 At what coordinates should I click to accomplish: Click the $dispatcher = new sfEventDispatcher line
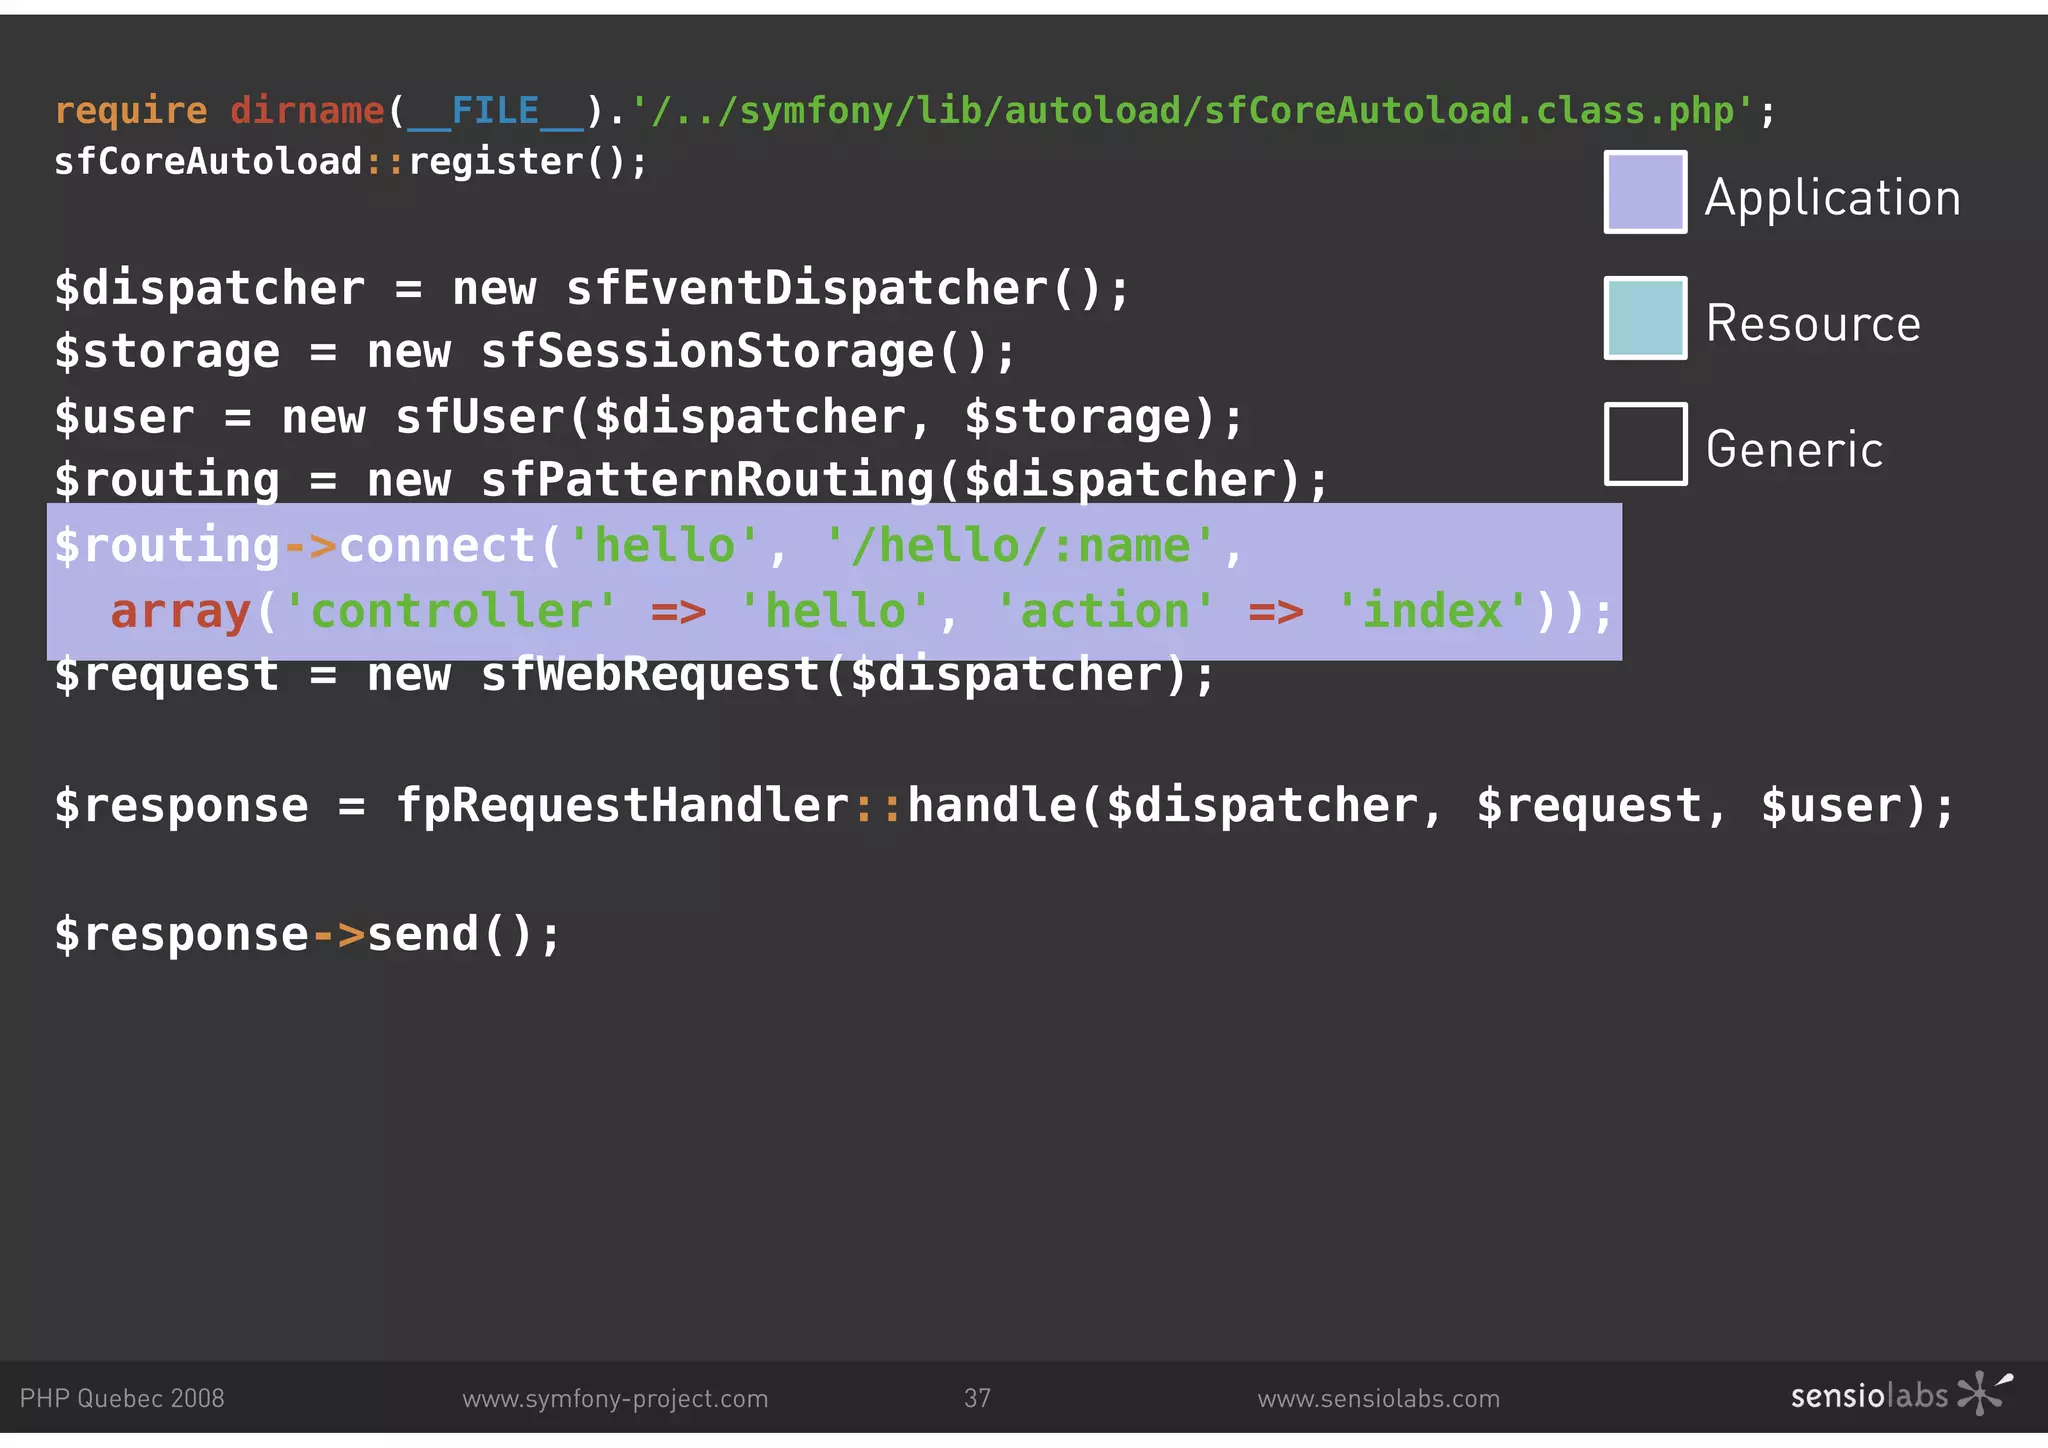click(x=590, y=289)
